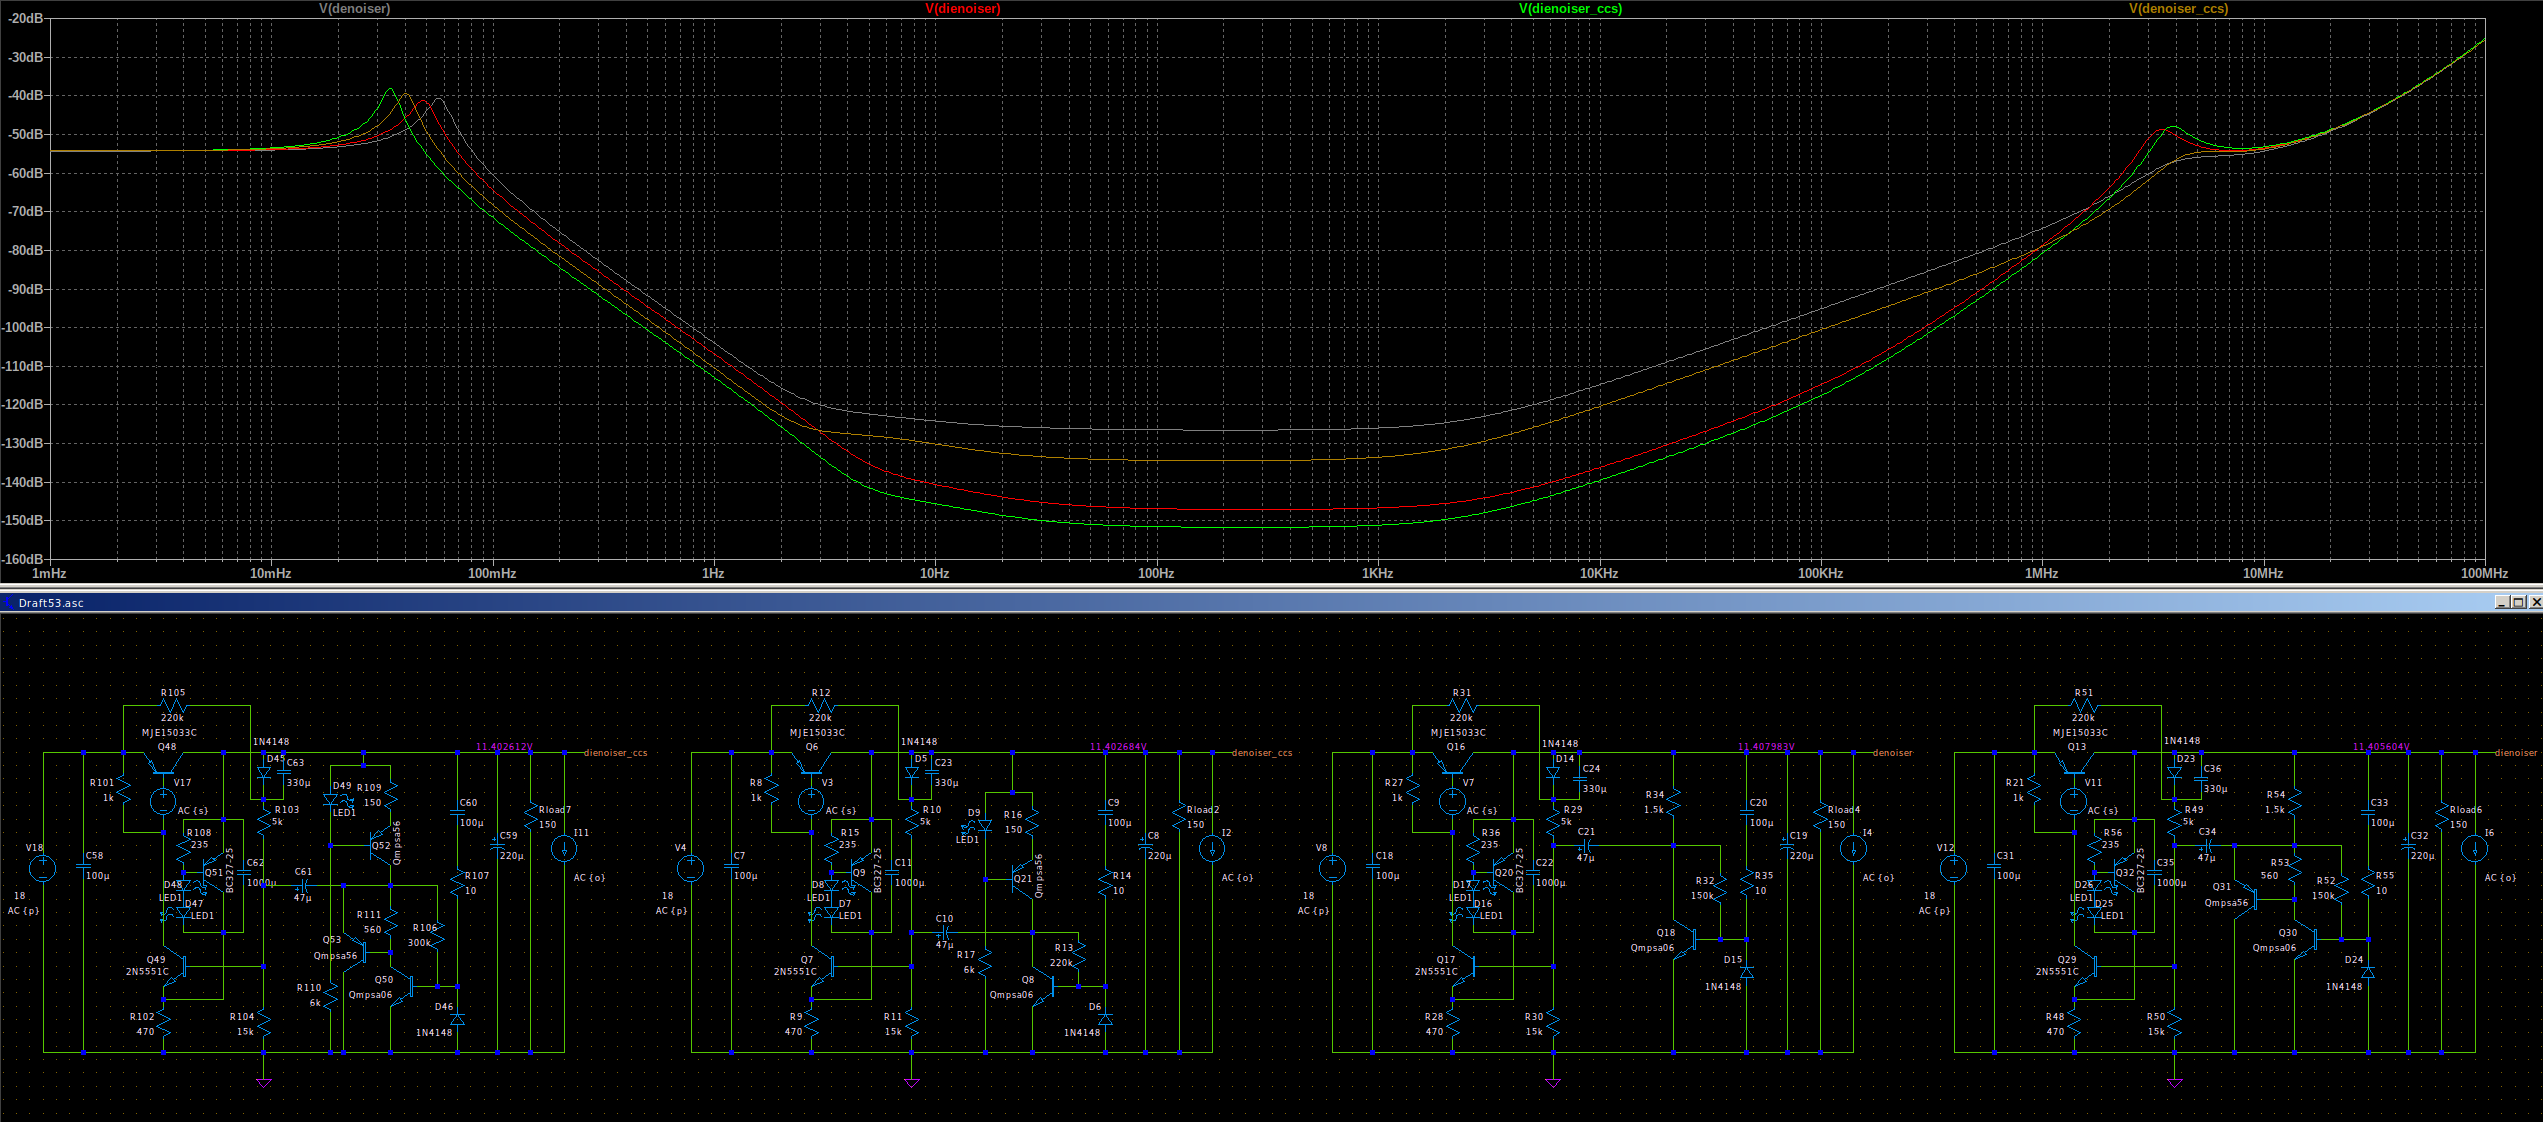Select resistor R12 symbol
The width and height of the screenshot is (2543, 1122).
[x=820, y=705]
